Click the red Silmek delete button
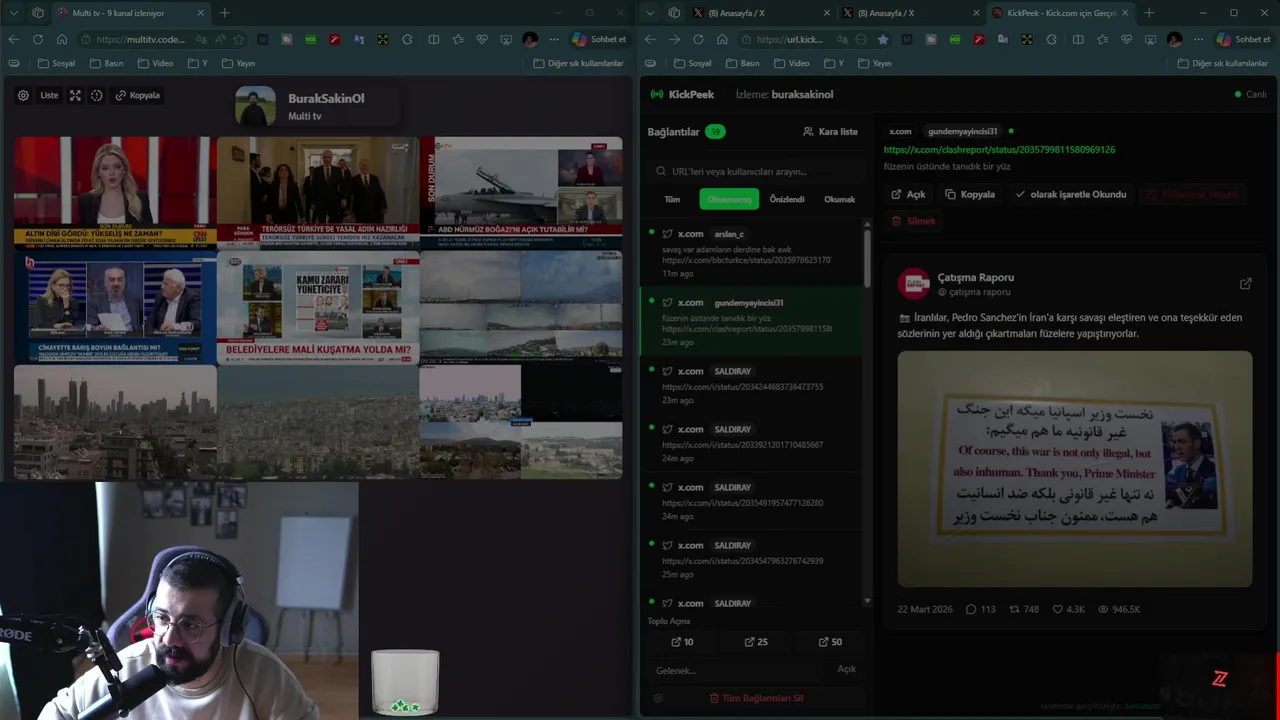The height and width of the screenshot is (720, 1280). click(914, 221)
